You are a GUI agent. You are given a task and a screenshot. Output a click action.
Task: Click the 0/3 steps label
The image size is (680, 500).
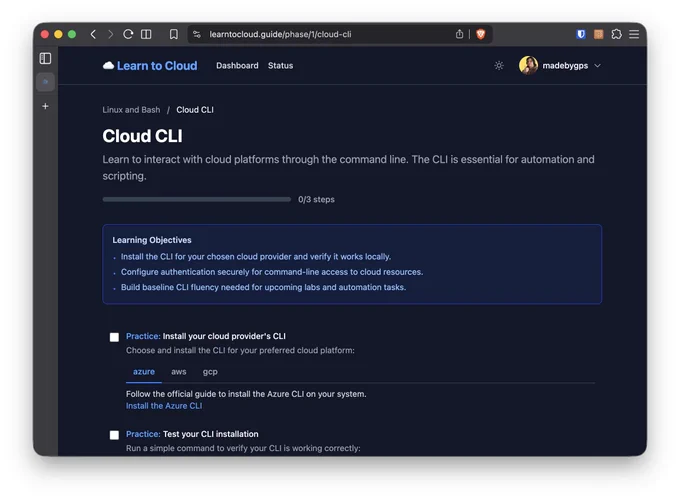316,199
